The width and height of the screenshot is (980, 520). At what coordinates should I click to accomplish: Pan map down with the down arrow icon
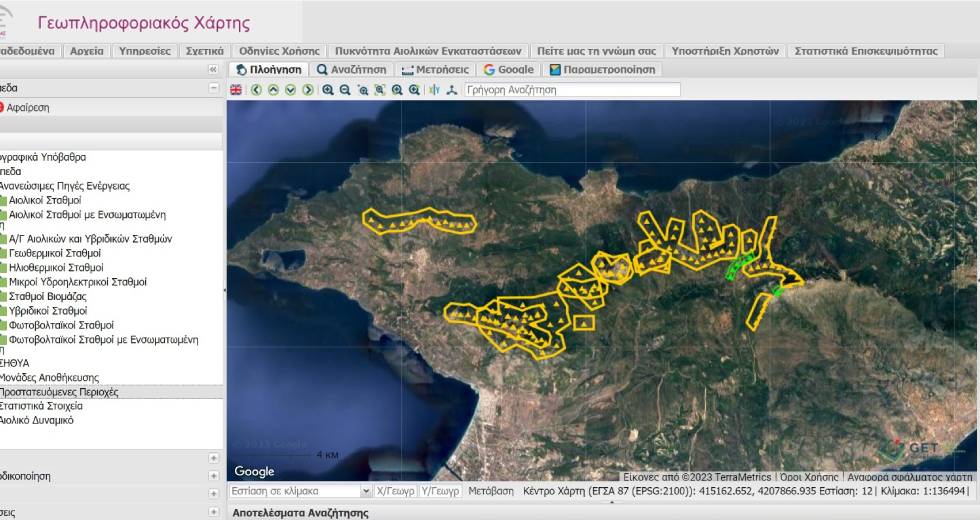[290, 90]
